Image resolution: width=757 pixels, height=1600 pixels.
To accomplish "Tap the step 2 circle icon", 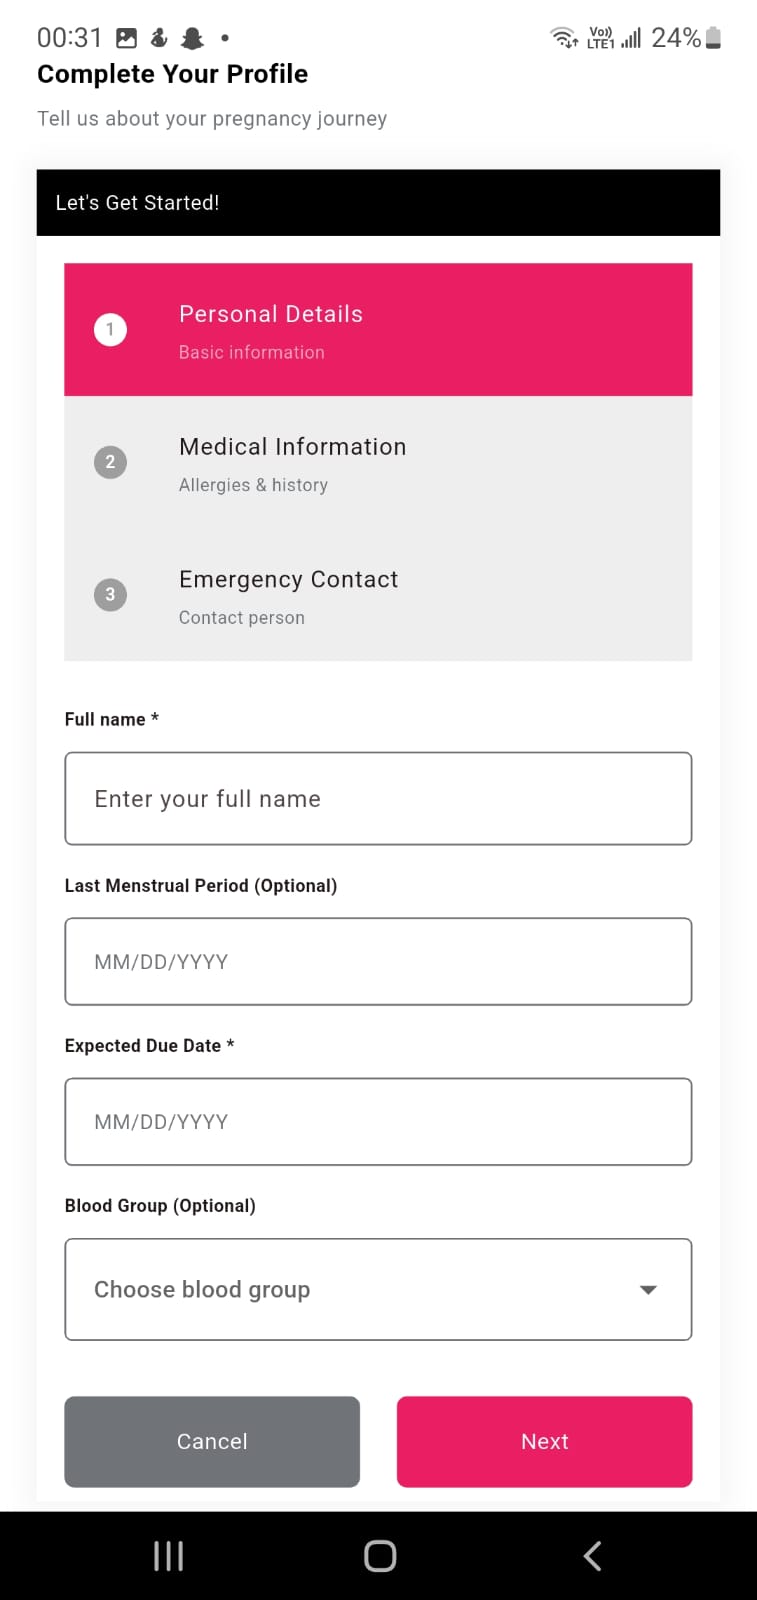I will coord(110,462).
